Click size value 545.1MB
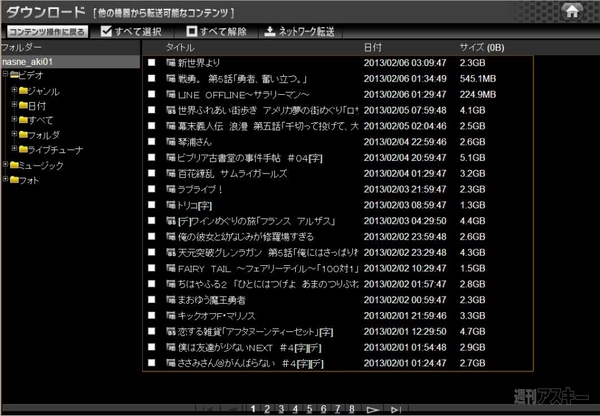 pyautogui.click(x=478, y=78)
